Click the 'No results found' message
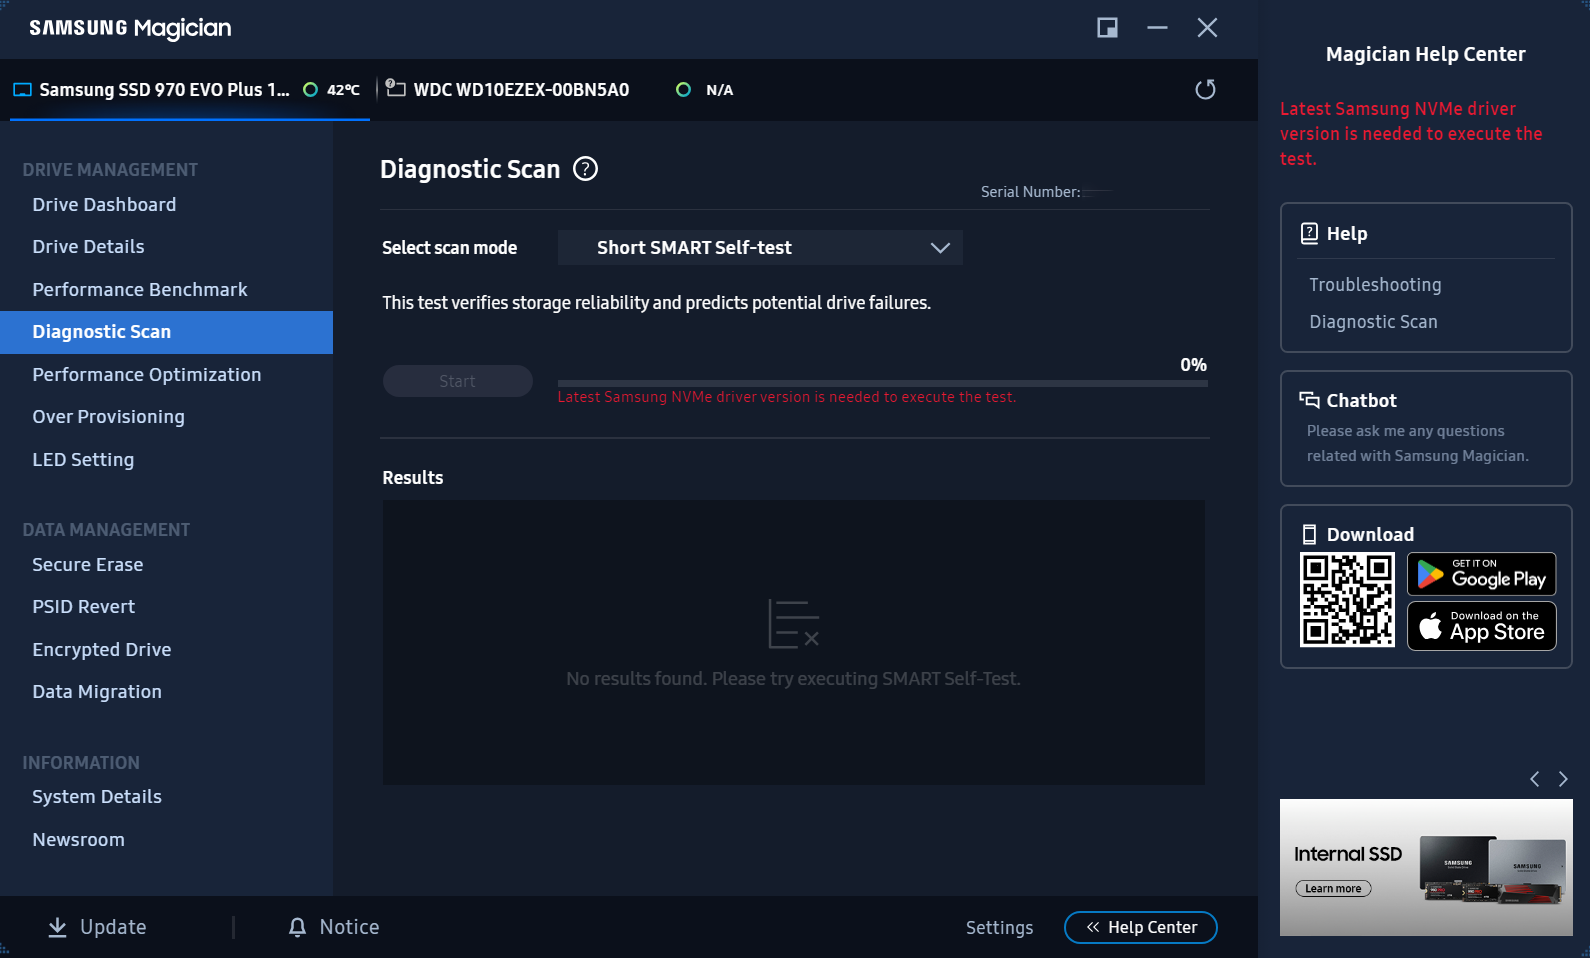1590x958 pixels. (x=793, y=679)
